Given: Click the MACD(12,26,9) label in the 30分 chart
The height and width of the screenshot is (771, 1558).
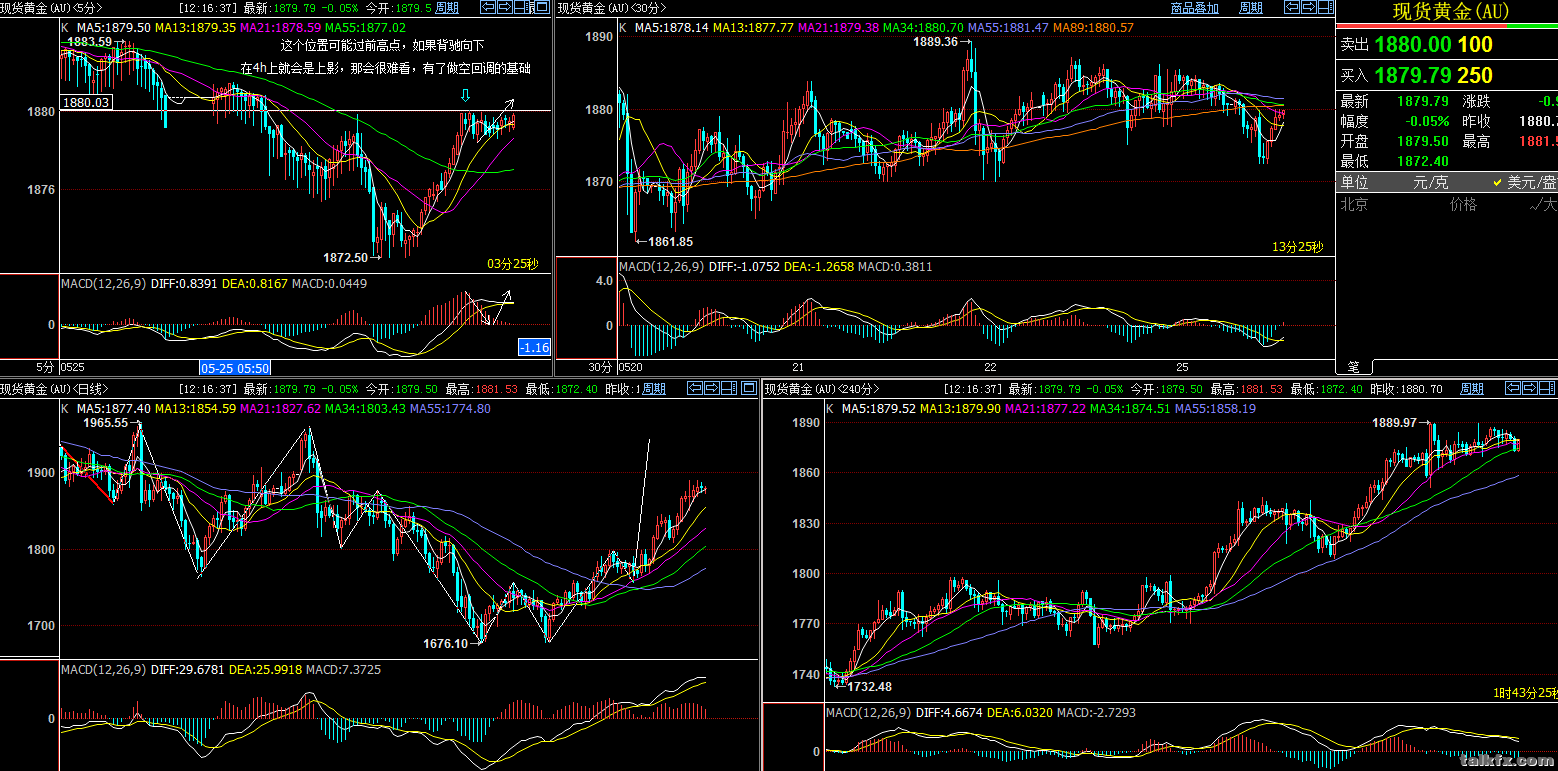Looking at the screenshot, I should click(x=661, y=267).
